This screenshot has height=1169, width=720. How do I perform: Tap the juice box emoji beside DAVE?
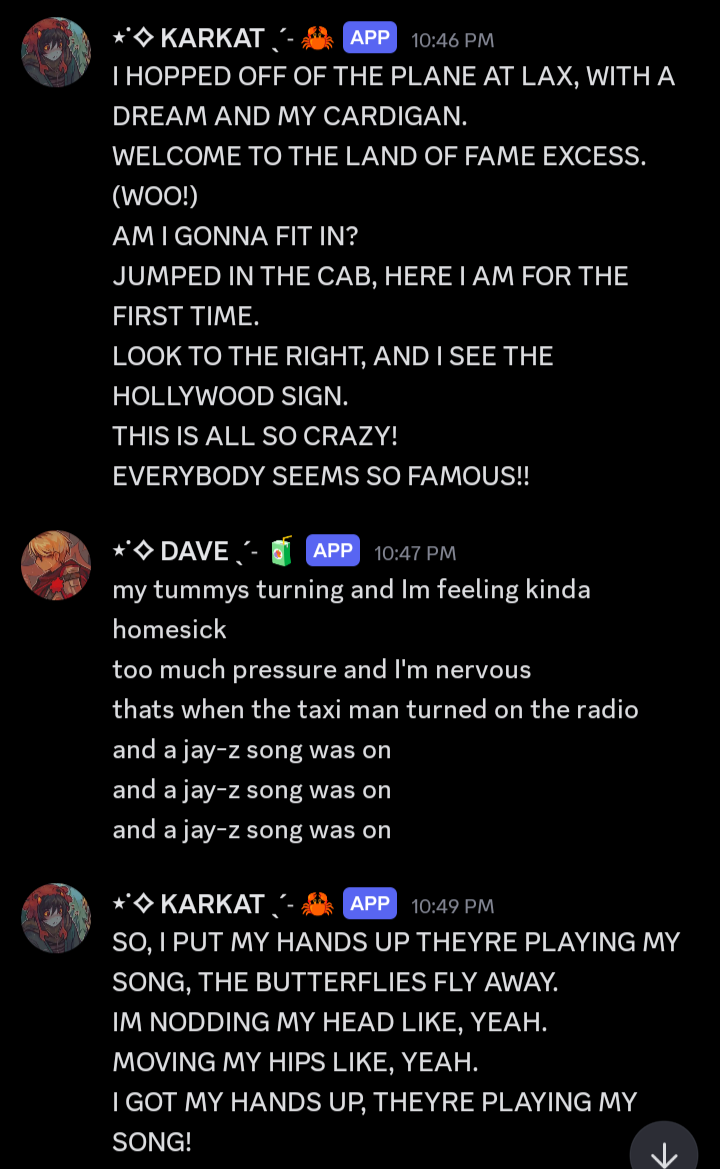pyautogui.click(x=281, y=551)
